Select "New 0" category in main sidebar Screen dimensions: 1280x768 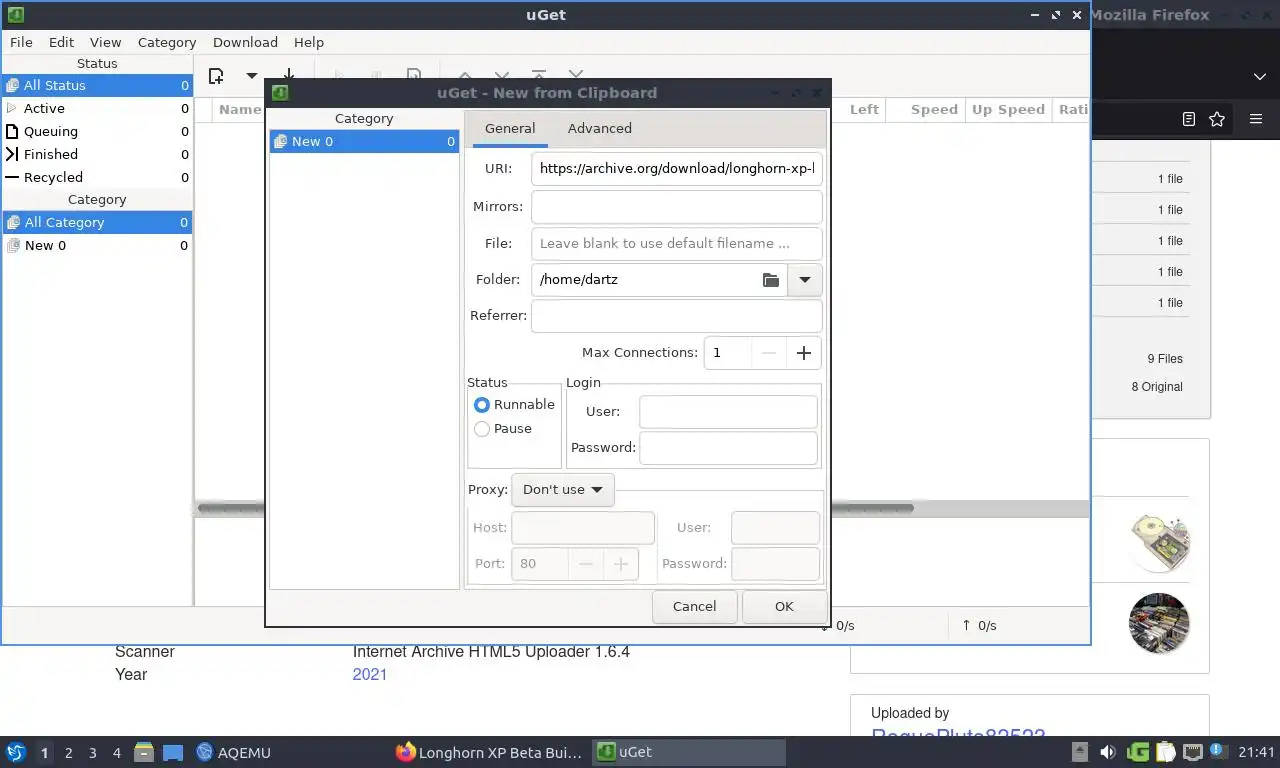(97, 245)
